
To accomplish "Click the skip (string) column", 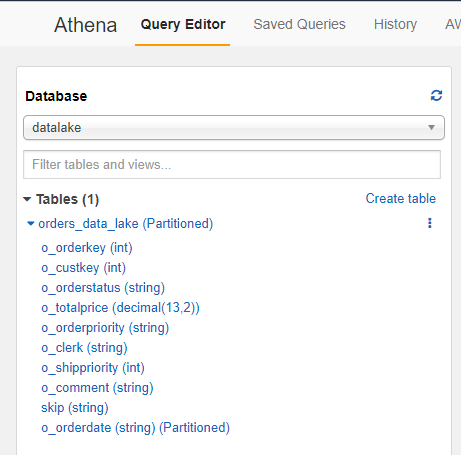I will click(x=75, y=408).
